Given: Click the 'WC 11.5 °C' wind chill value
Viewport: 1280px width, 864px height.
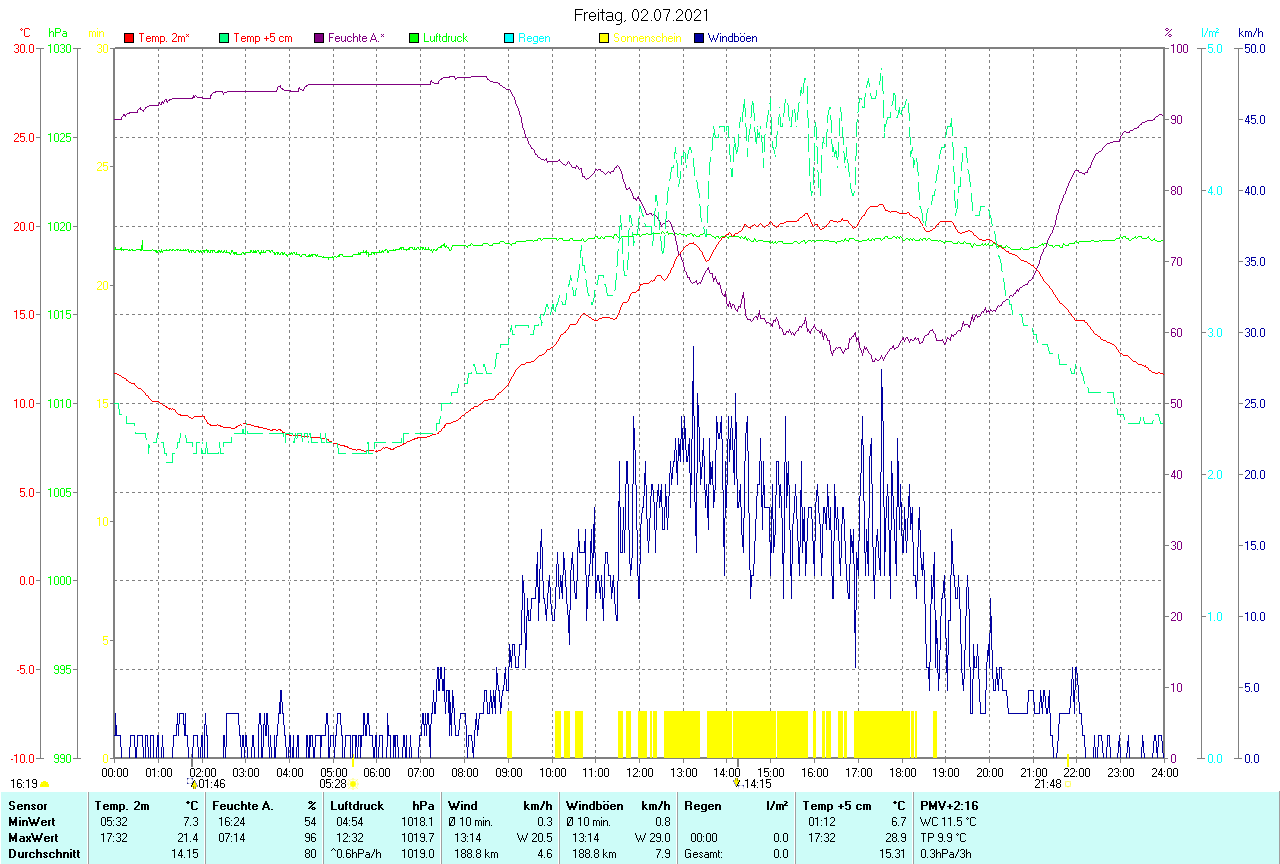Looking at the screenshot, I should 949,821.
